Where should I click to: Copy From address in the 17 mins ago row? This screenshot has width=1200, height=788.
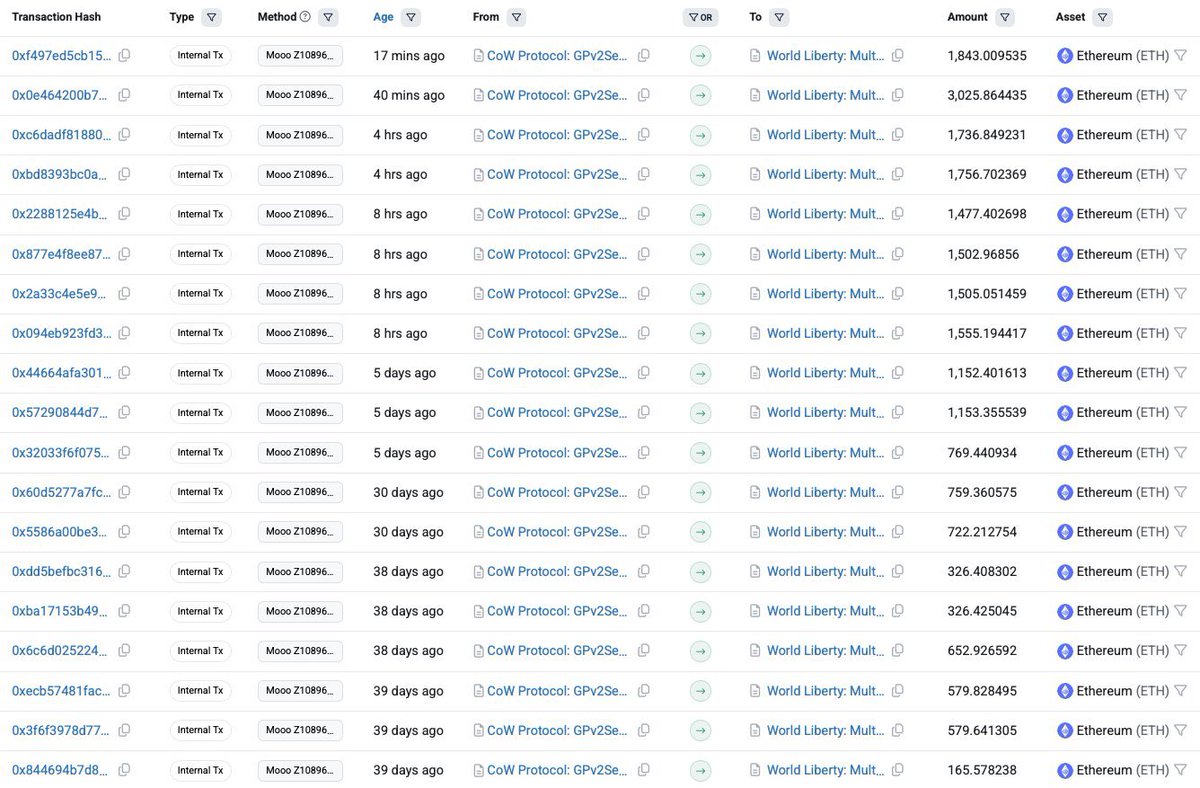pyautogui.click(x=644, y=56)
